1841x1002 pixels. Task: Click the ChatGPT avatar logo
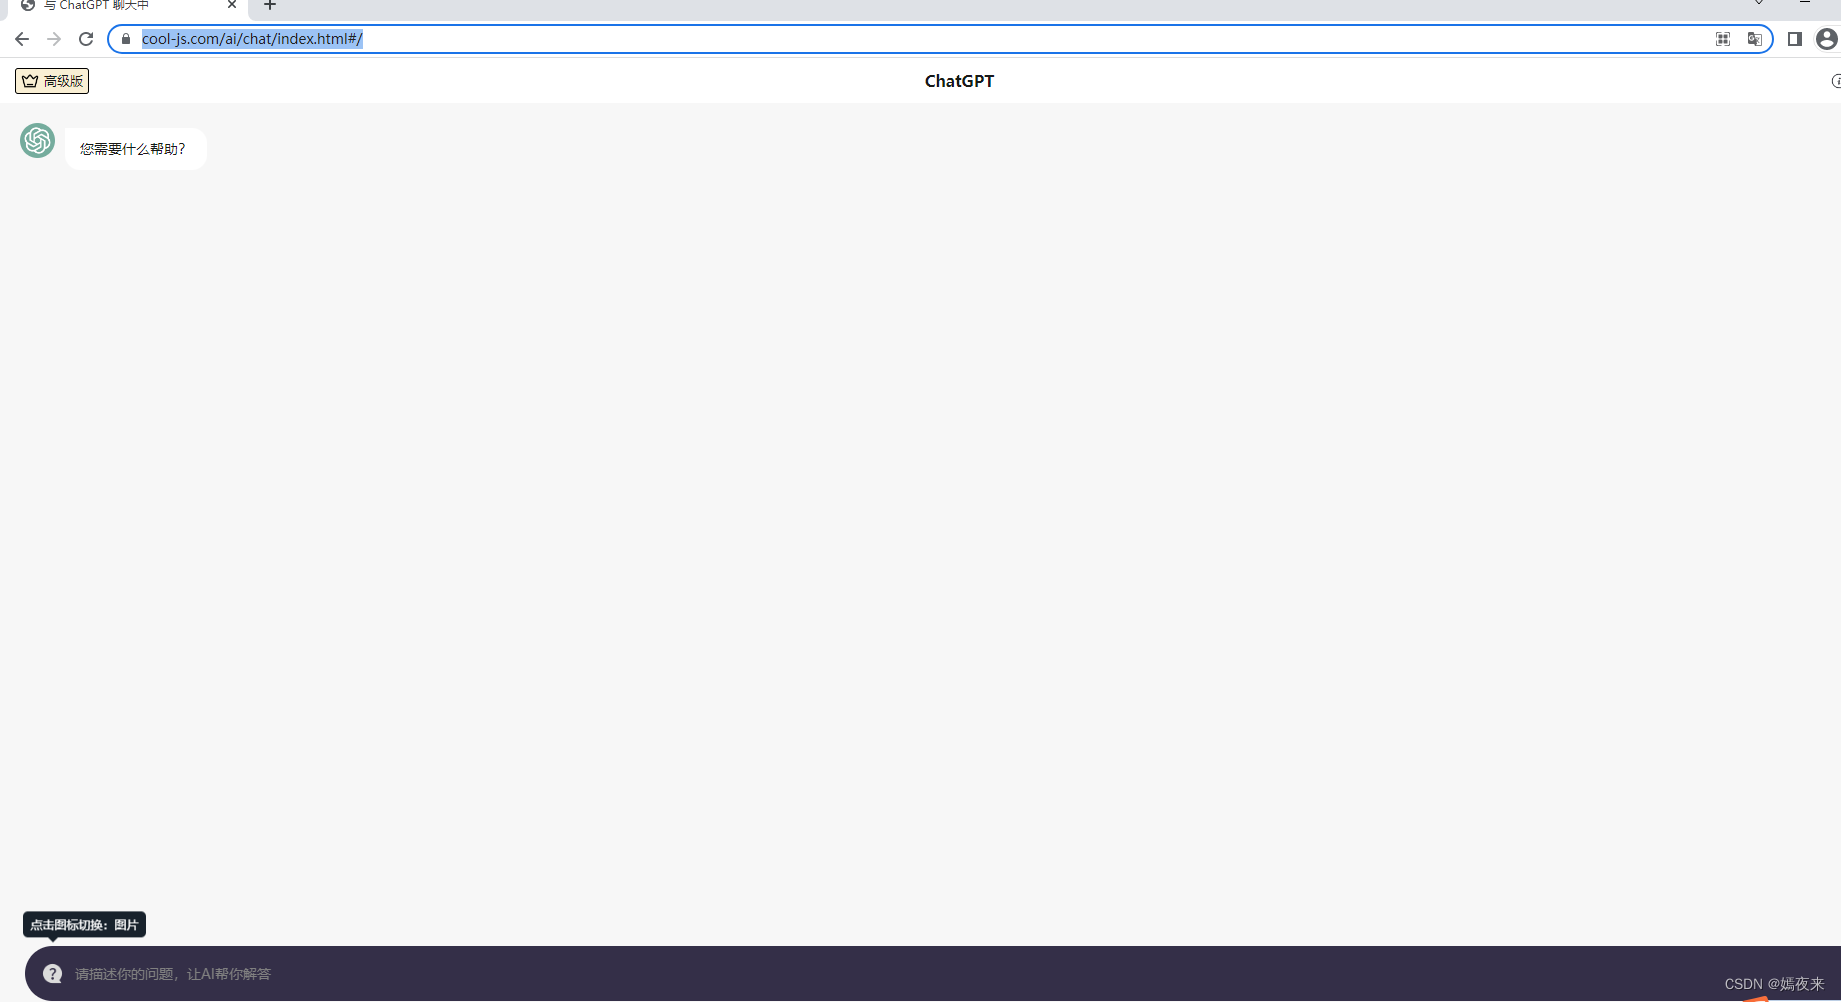(38, 140)
